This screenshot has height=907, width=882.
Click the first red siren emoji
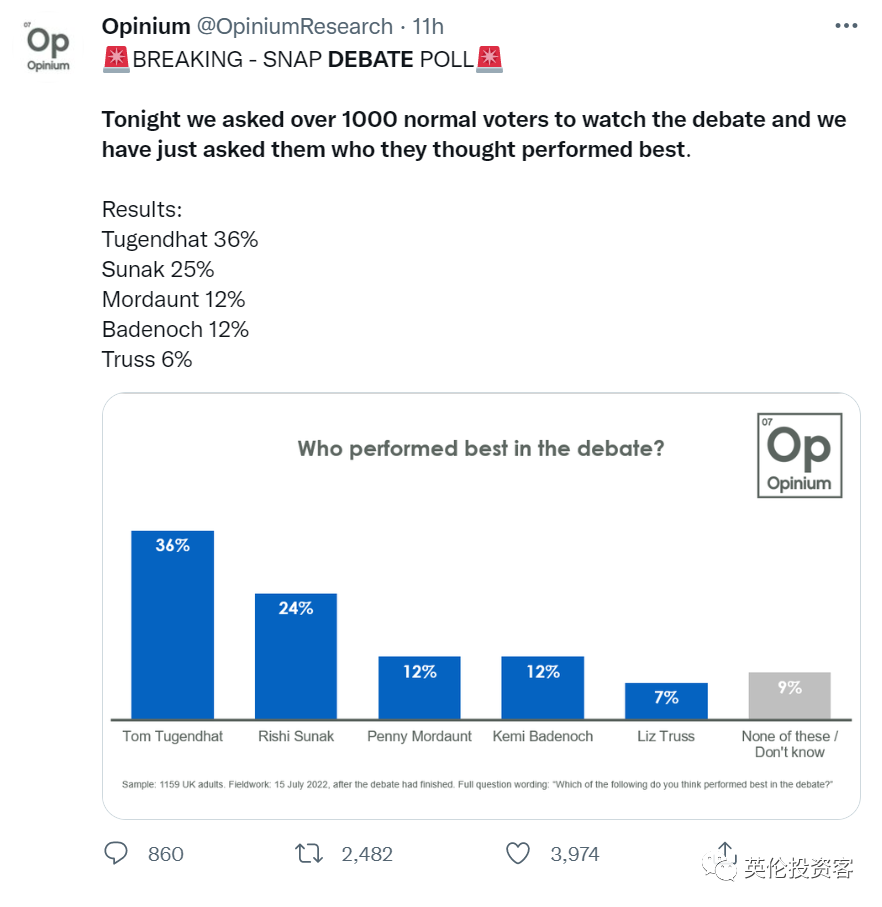tap(116, 59)
